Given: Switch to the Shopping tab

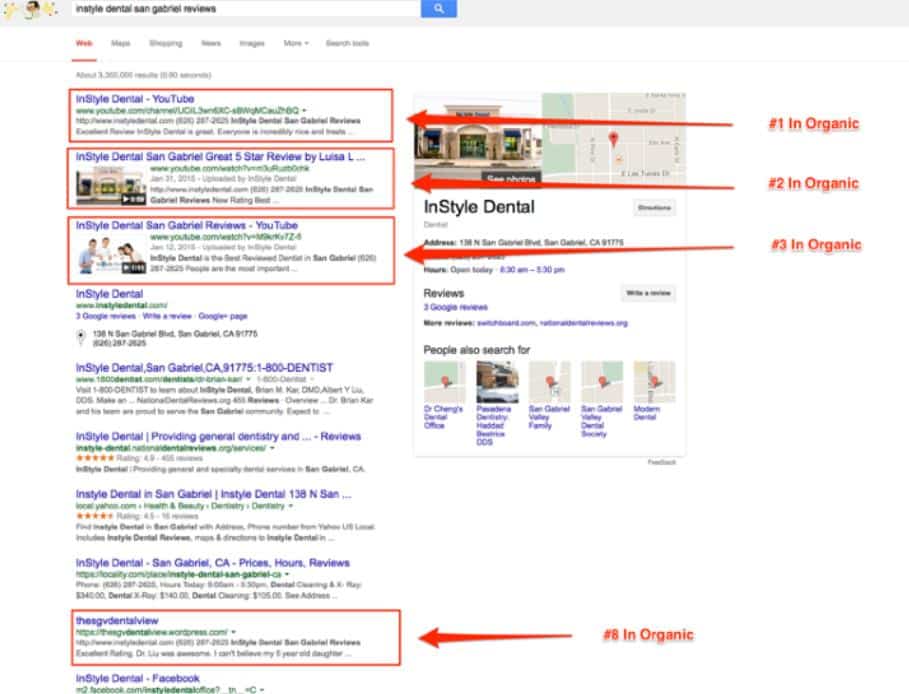Looking at the screenshot, I should point(166,43).
